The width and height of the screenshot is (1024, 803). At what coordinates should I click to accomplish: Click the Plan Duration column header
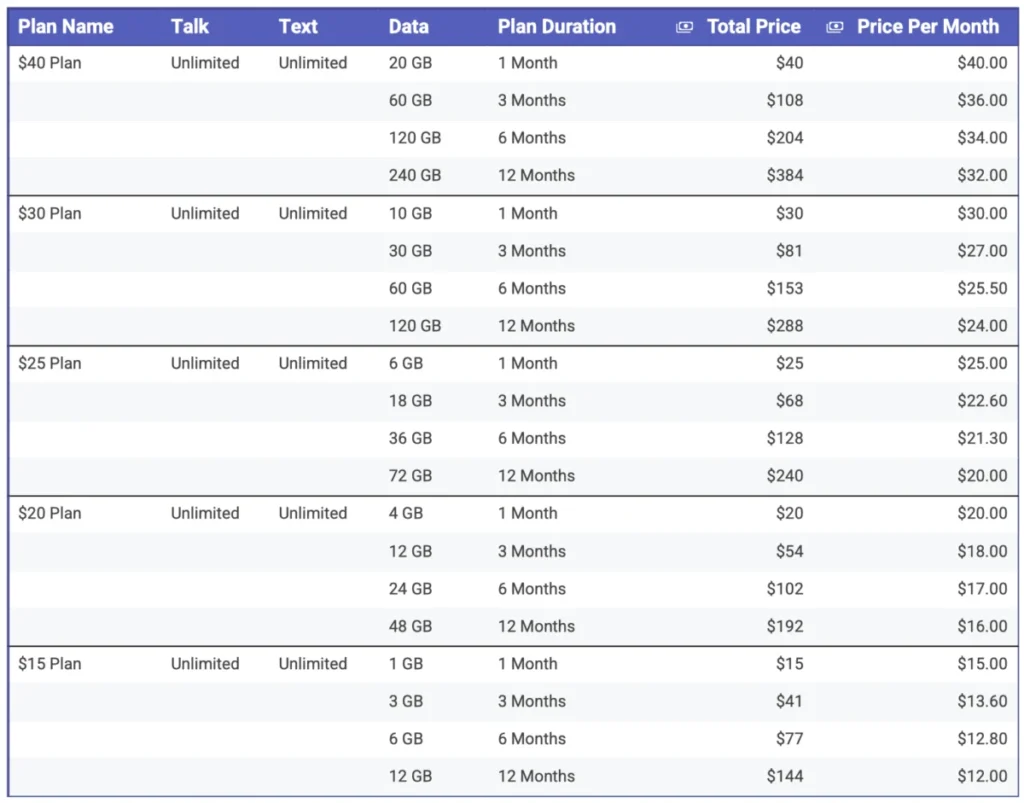point(556,27)
